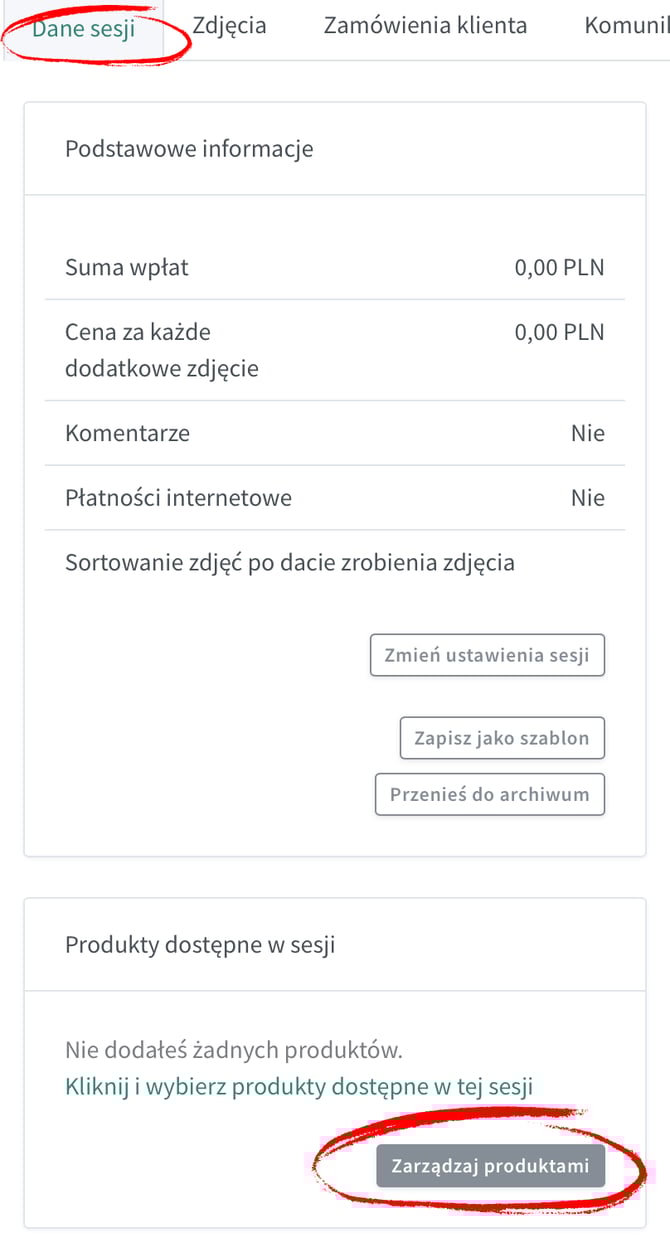Click the Płatności internetowe label
This screenshot has width=670, height=1252.
coord(178,497)
